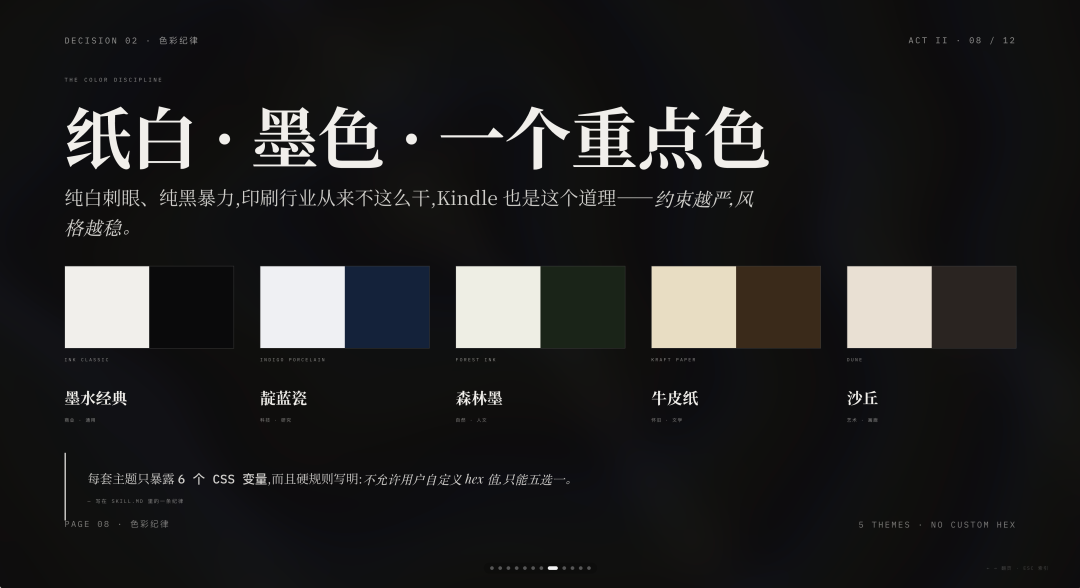
Task: Click the 靛蓝瓷 theme title
Action: (284, 398)
